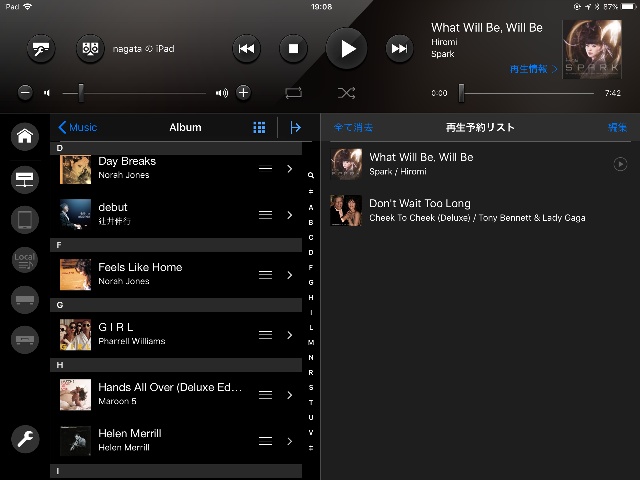Skip to the next track
The height and width of the screenshot is (480, 640).
[399, 48]
